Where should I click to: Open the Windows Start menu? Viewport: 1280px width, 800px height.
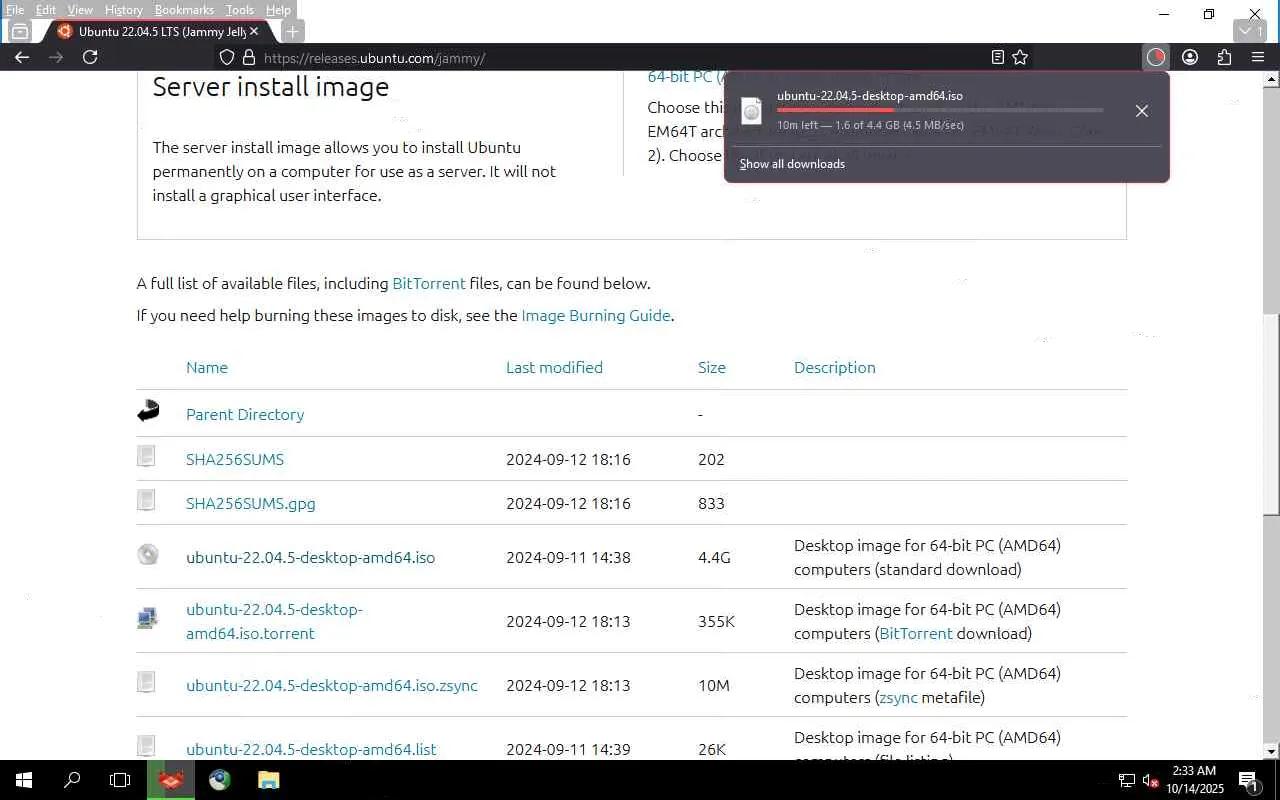point(23,780)
